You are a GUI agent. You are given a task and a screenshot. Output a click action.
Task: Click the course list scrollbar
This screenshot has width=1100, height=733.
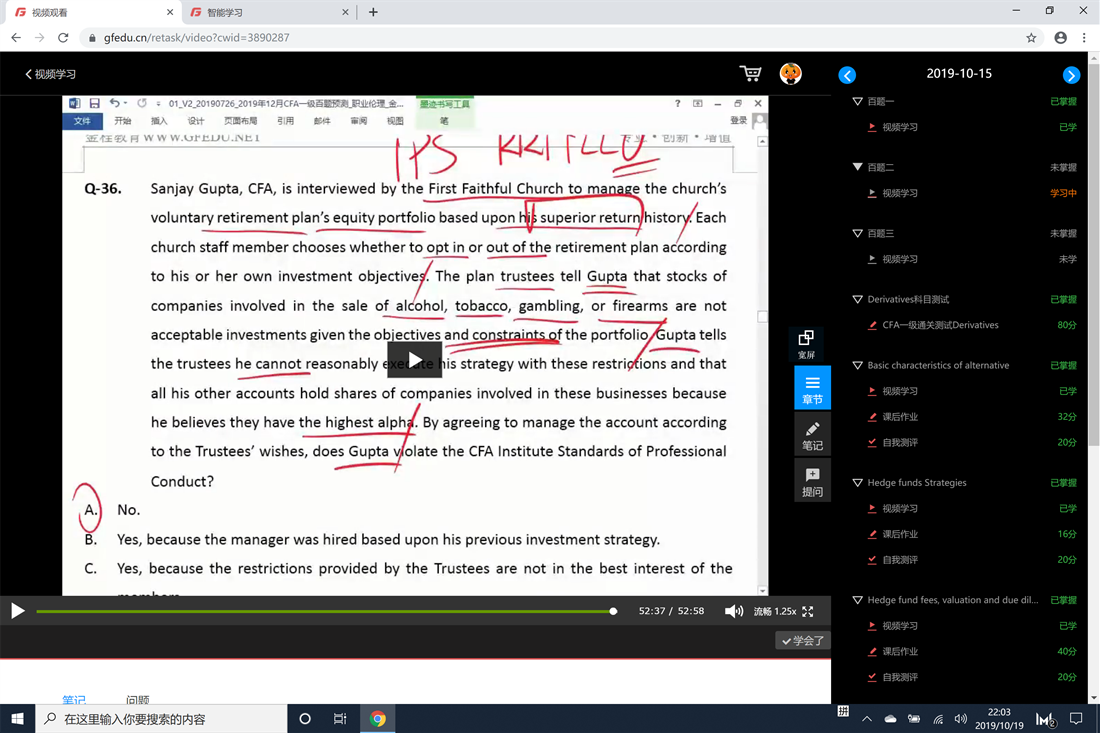click(x=1094, y=253)
